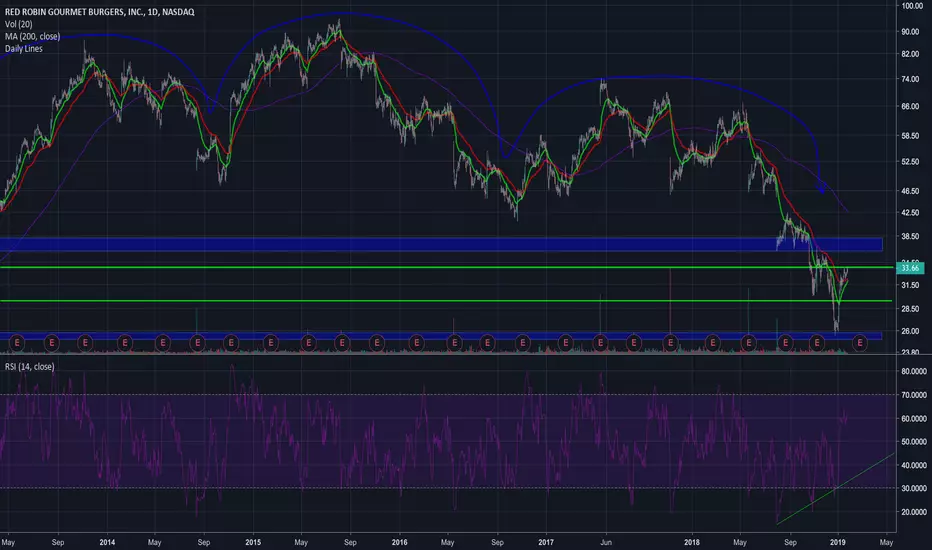
Task: Click the 66.00 price axis label
Action: [x=910, y=106]
